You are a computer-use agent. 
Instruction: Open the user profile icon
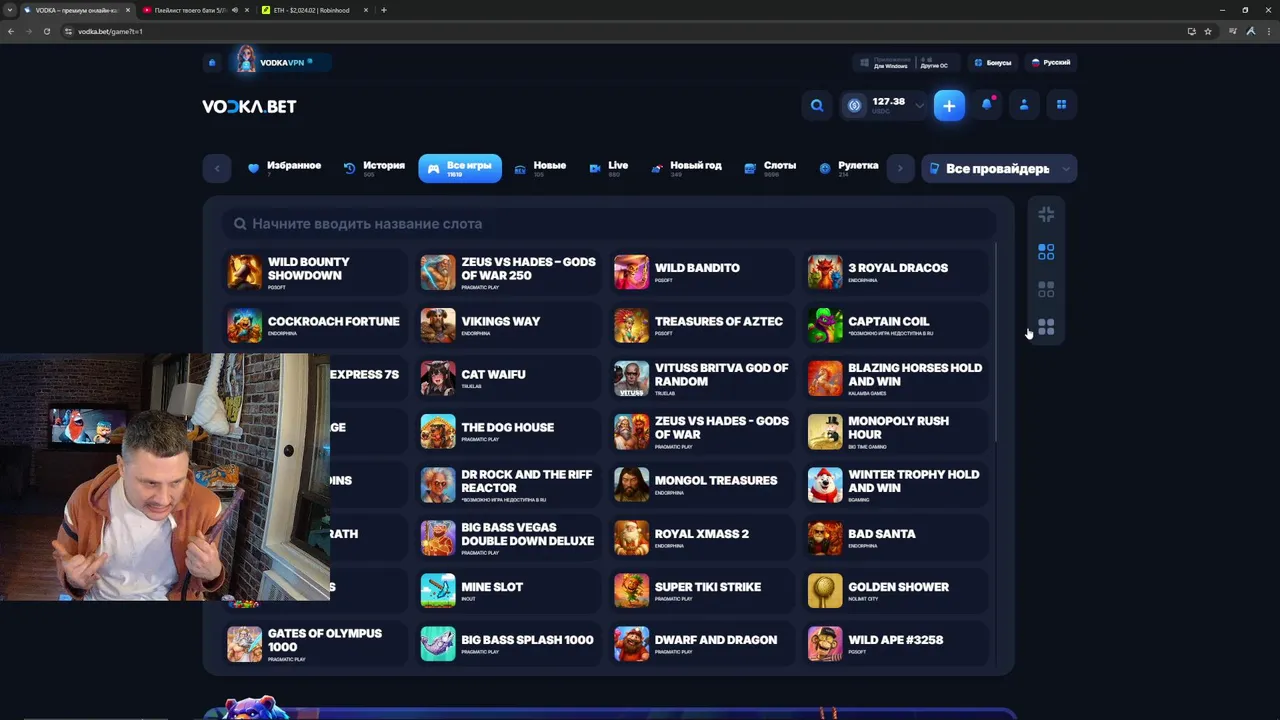coord(1024,105)
